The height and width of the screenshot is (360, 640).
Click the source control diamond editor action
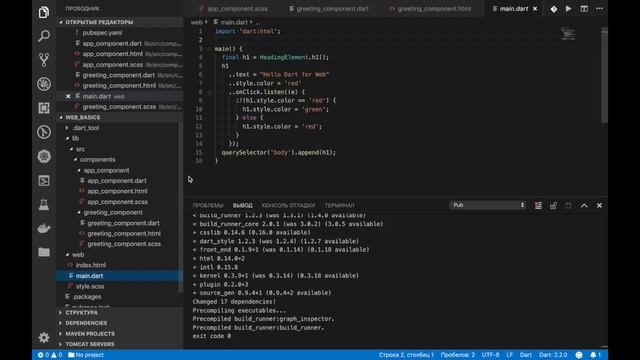pos(553,9)
